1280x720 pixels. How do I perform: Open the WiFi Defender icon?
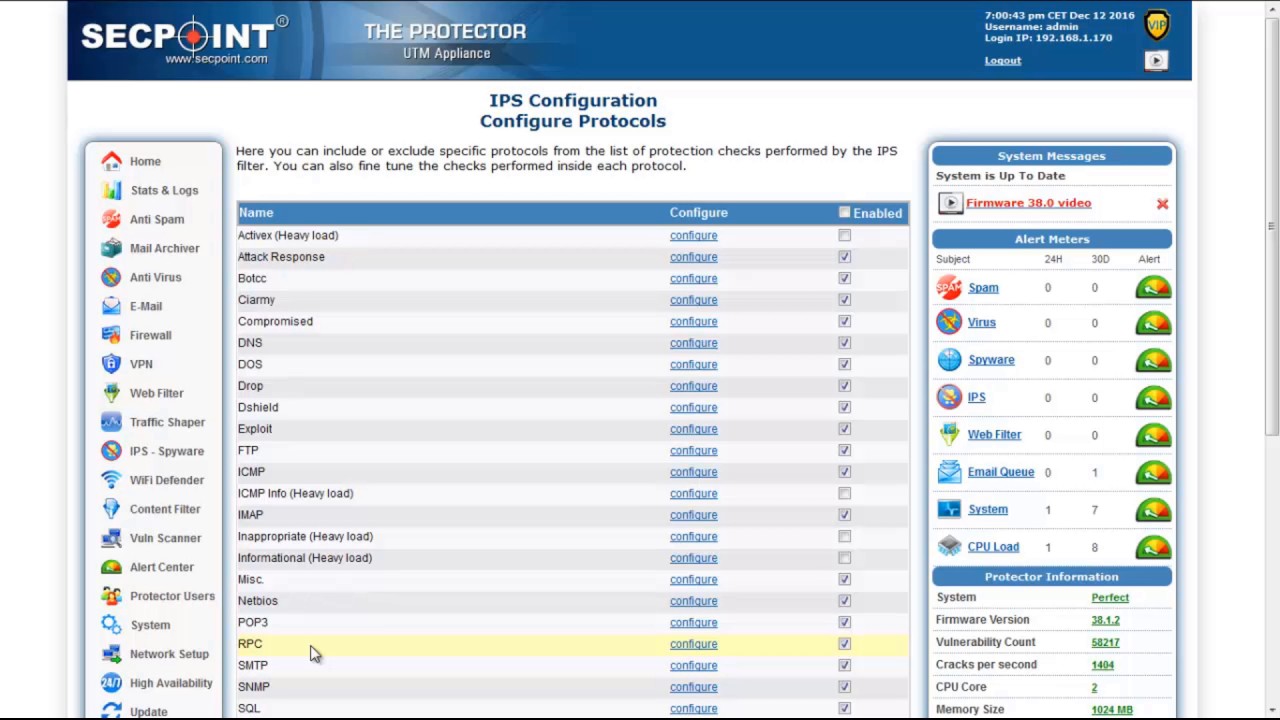tap(111, 480)
